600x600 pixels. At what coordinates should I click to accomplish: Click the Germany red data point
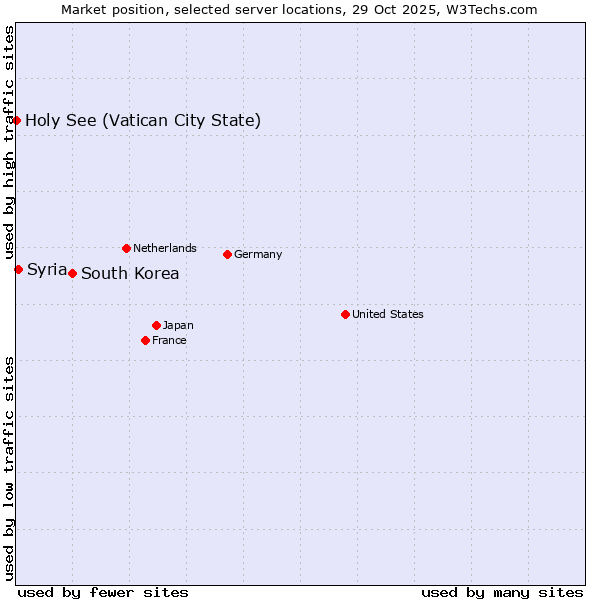pos(227,254)
